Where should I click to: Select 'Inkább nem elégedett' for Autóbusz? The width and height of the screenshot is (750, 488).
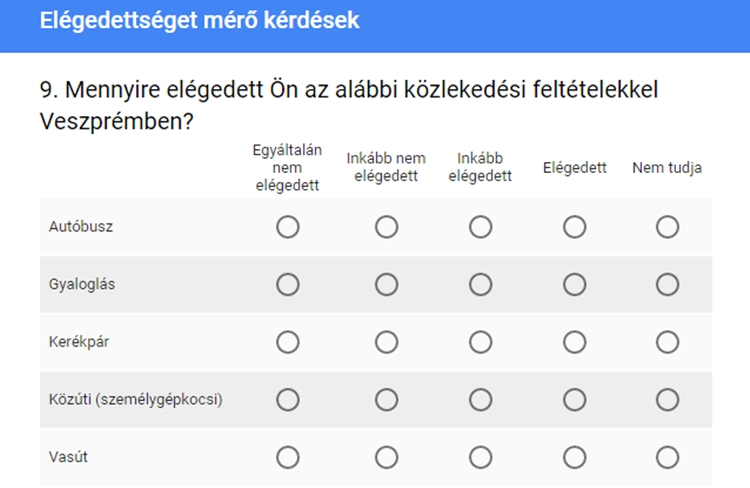(386, 227)
